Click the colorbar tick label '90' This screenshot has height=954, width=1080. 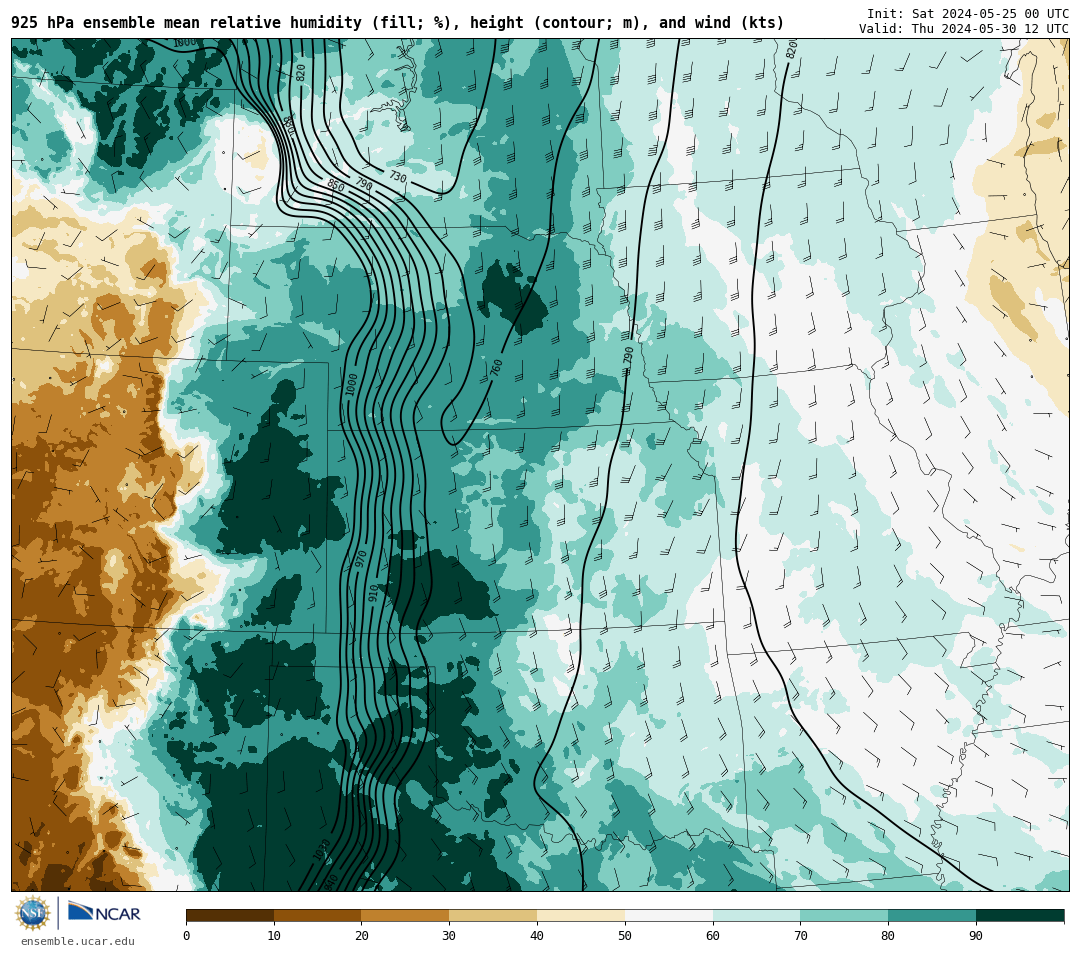click(x=976, y=935)
